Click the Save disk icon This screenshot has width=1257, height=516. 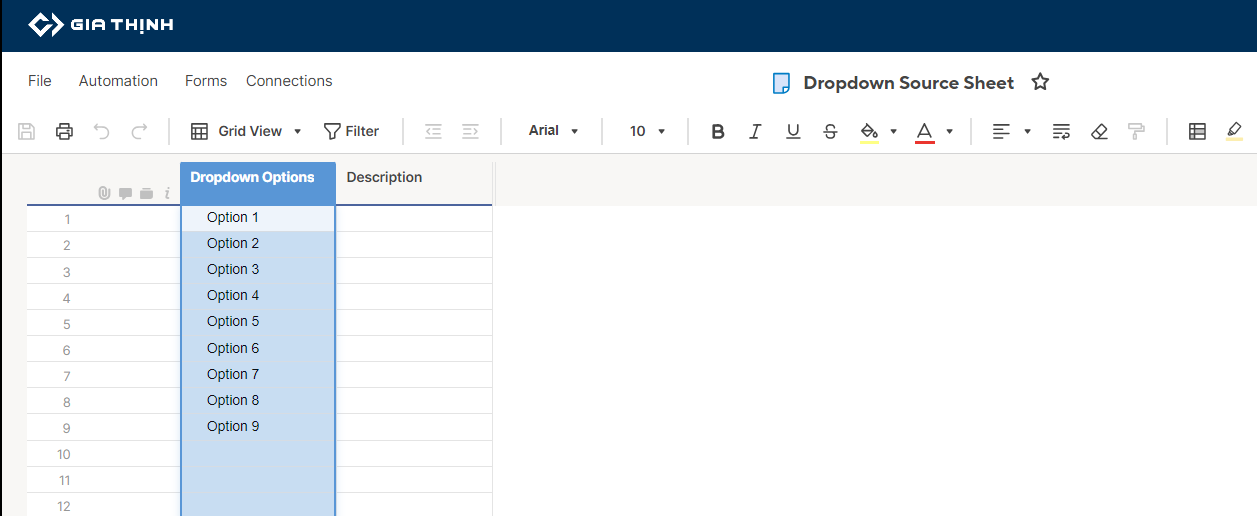pos(27,131)
